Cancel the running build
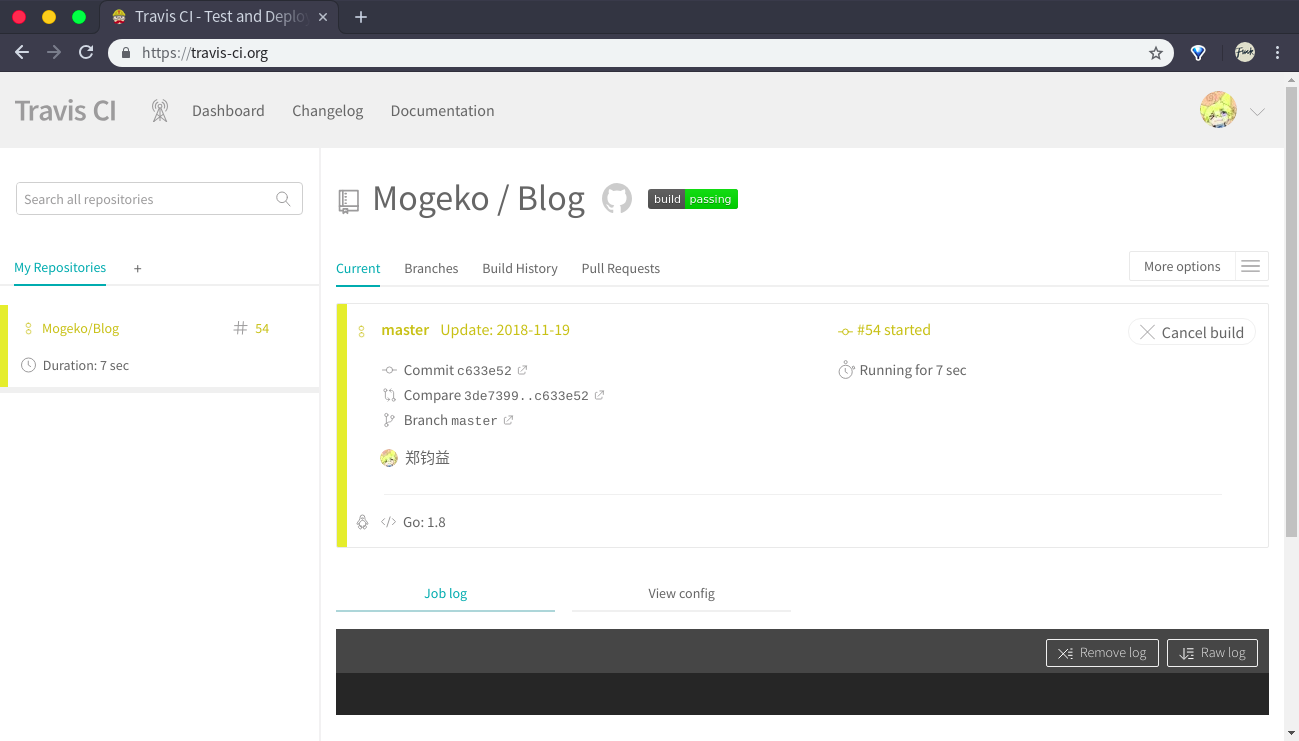 click(1192, 332)
